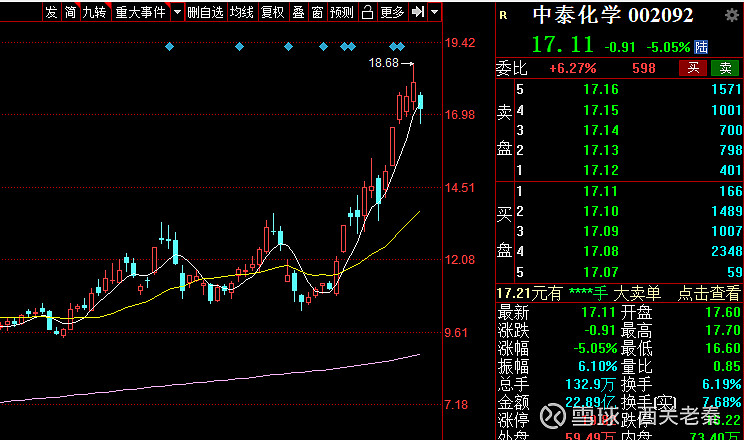Click the 叠 overlay button
This screenshot has height=440, width=744.
click(x=298, y=12)
